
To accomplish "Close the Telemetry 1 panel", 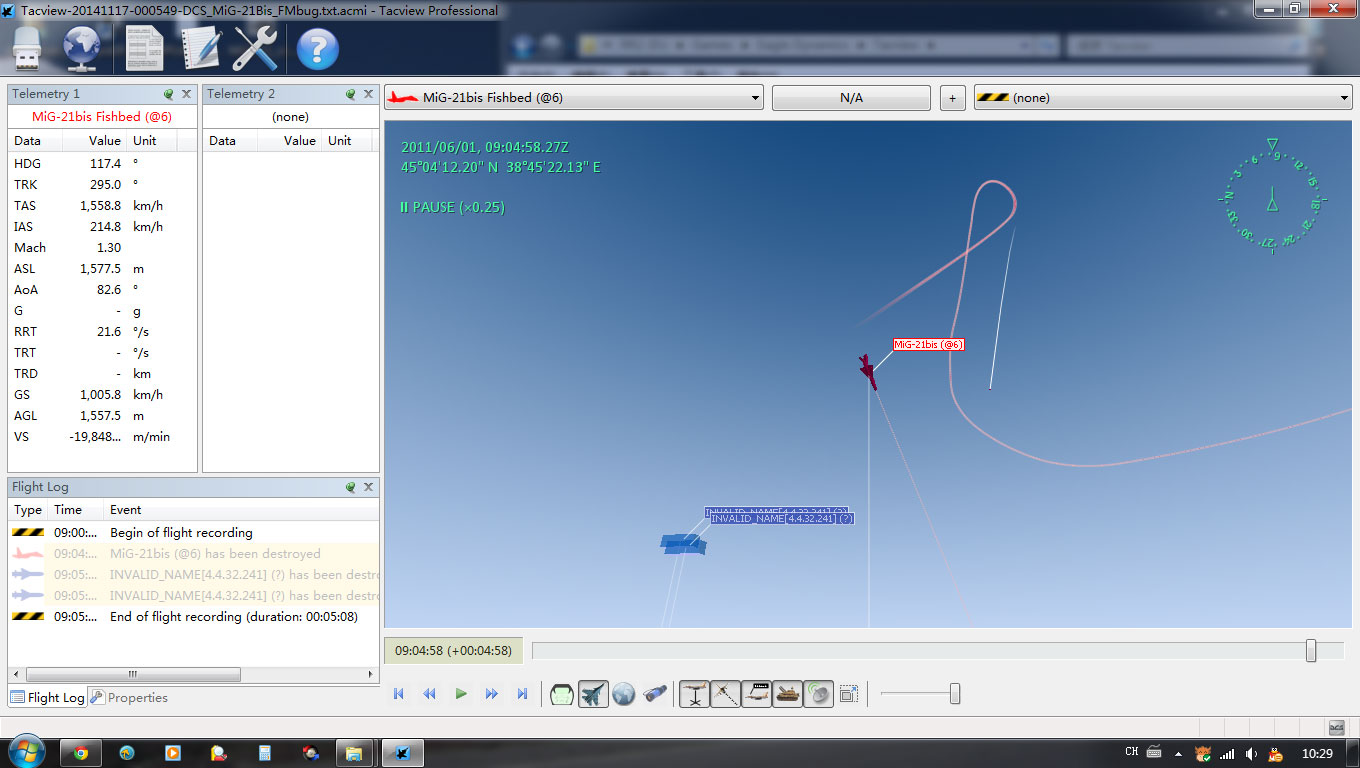I will 186,94.
